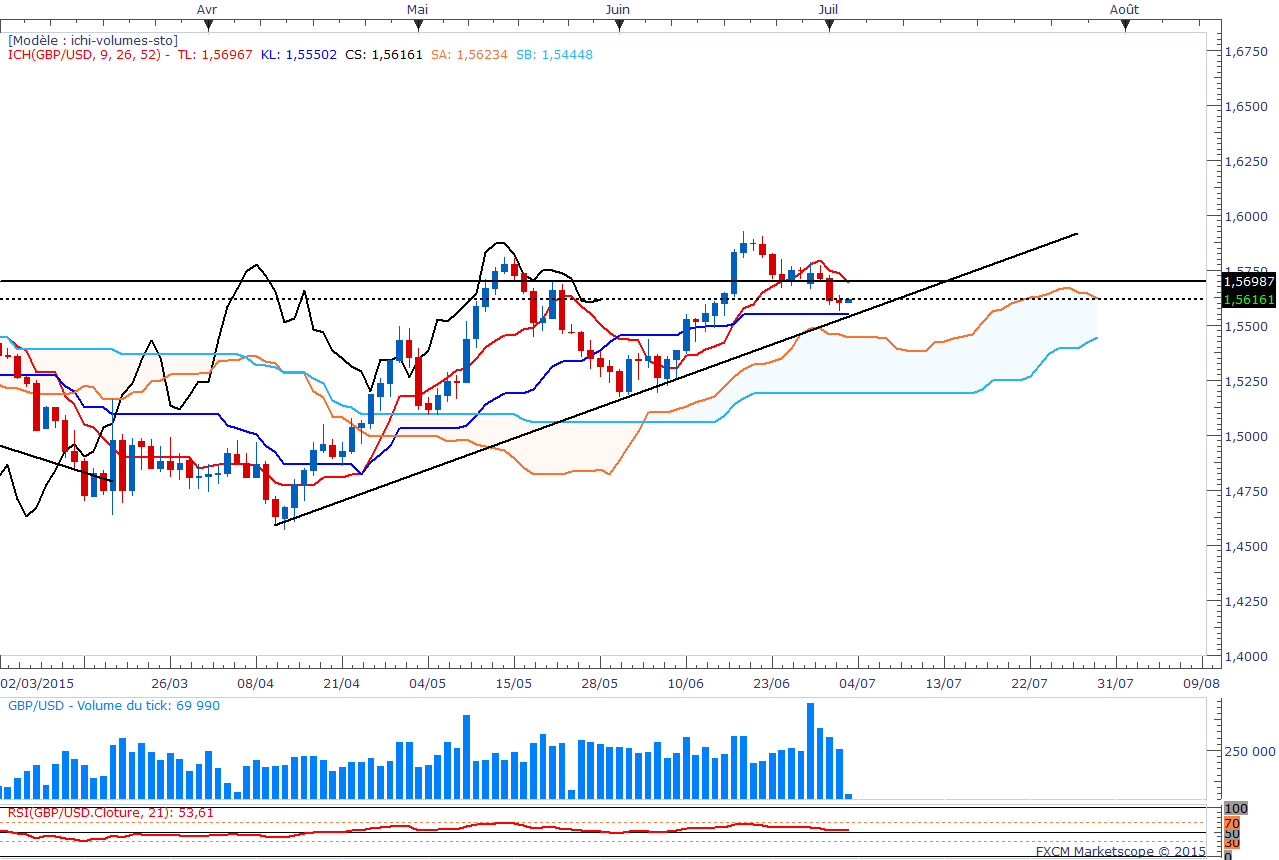
Task: Click the 1,6250 price axis label
Action: coord(1248,161)
